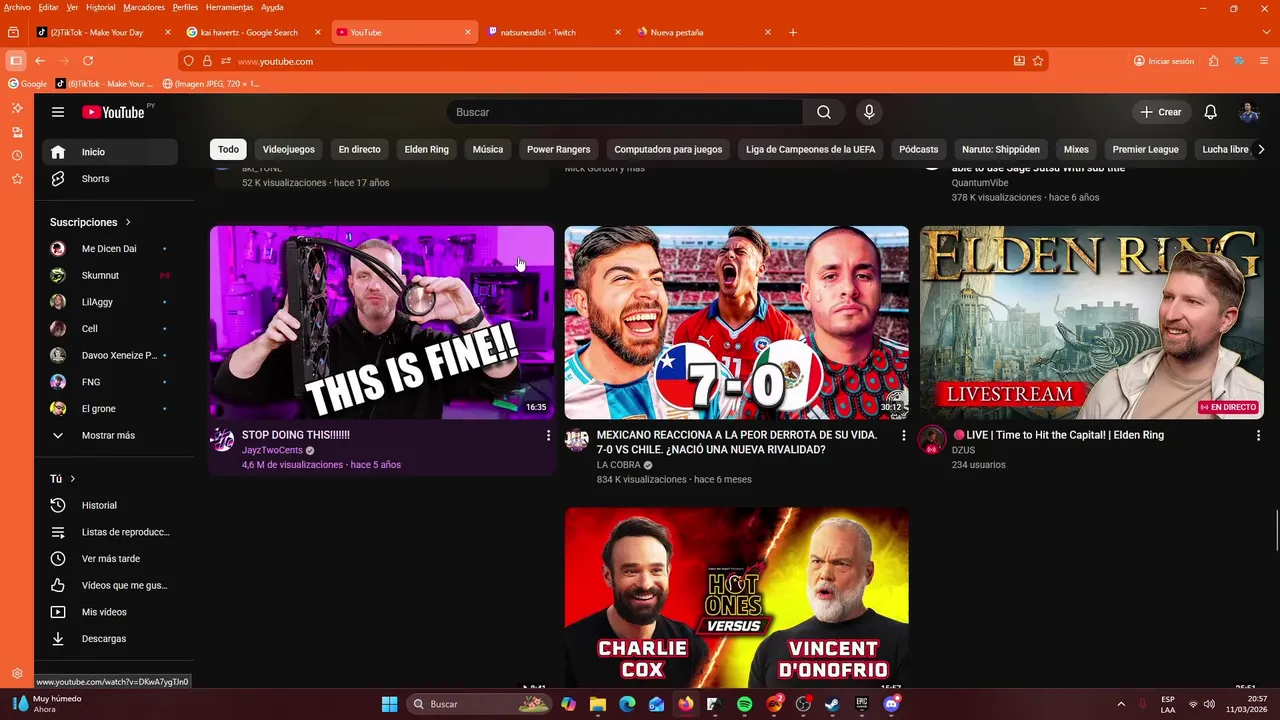The image size is (1280, 720).
Task: Select the Power Rangers filter chip
Action: tap(558, 150)
